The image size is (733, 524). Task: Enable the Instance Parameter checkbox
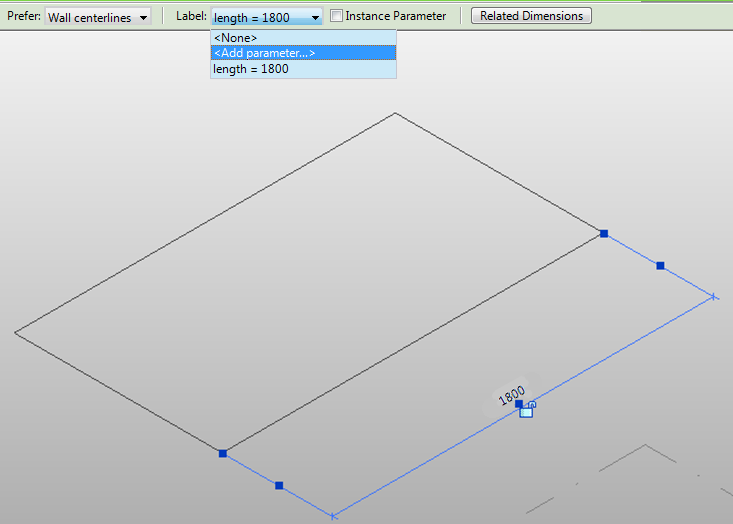click(336, 16)
